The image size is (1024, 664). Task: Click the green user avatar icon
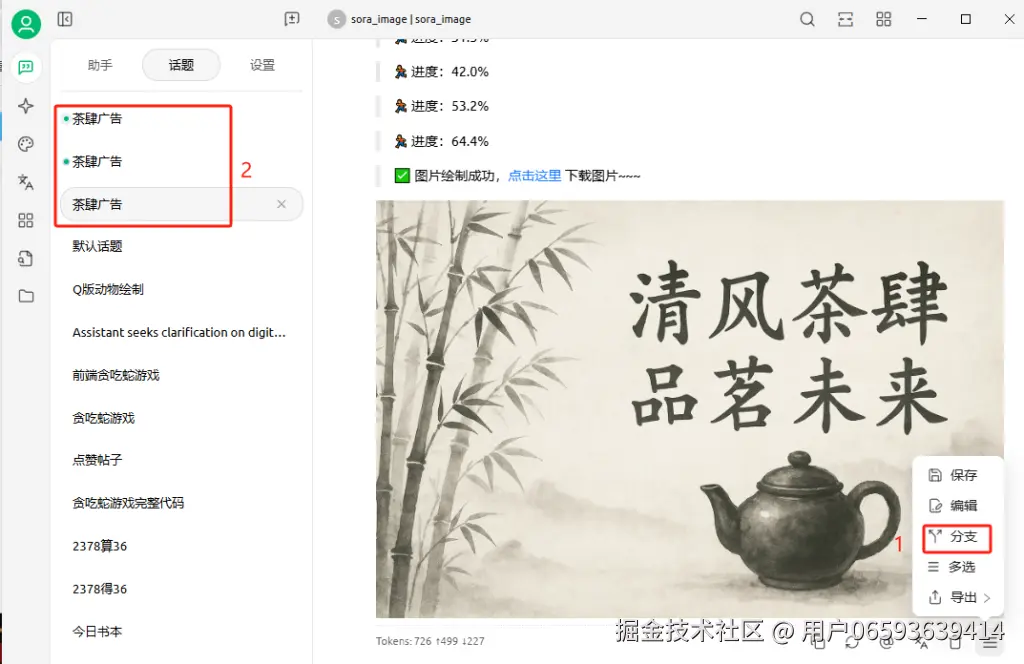[x=26, y=24]
